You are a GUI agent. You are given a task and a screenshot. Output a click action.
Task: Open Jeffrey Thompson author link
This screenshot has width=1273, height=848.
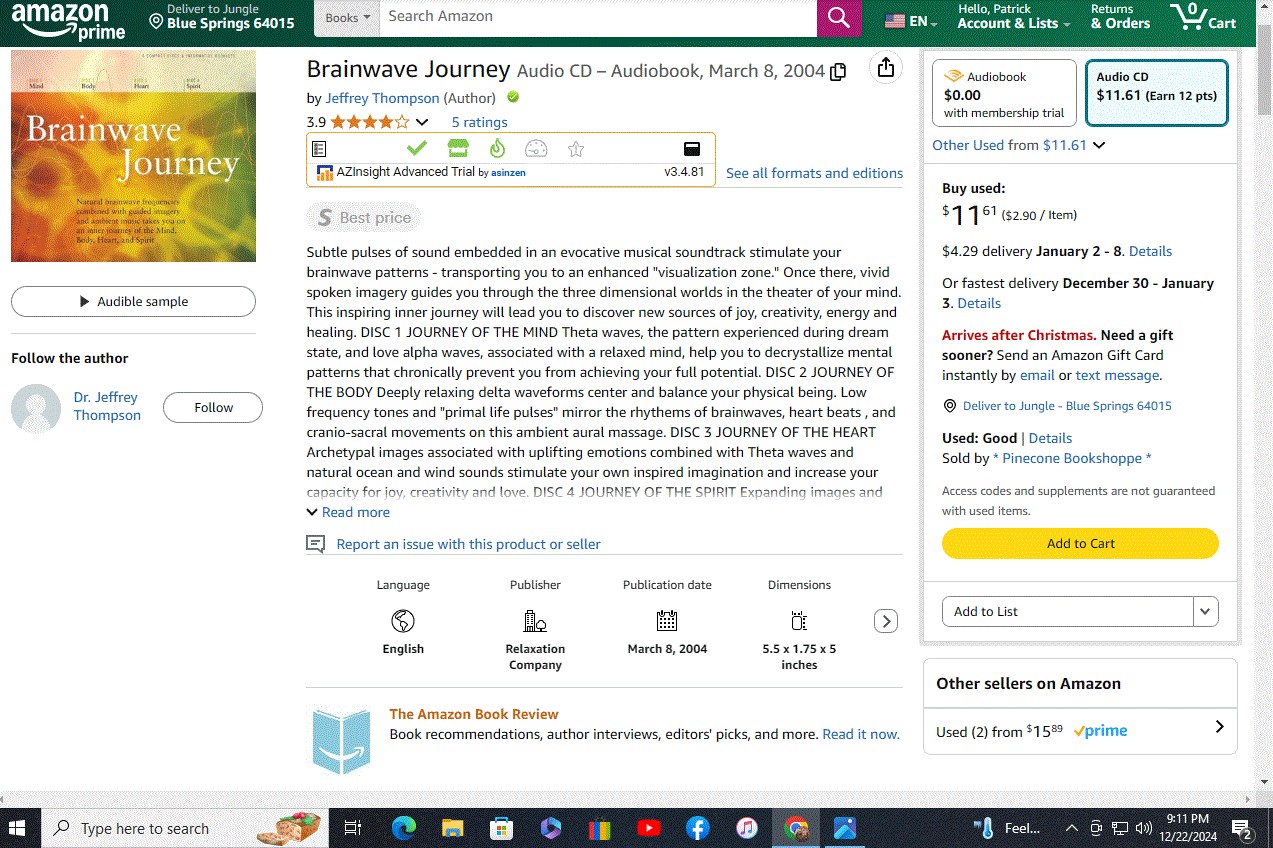382,98
